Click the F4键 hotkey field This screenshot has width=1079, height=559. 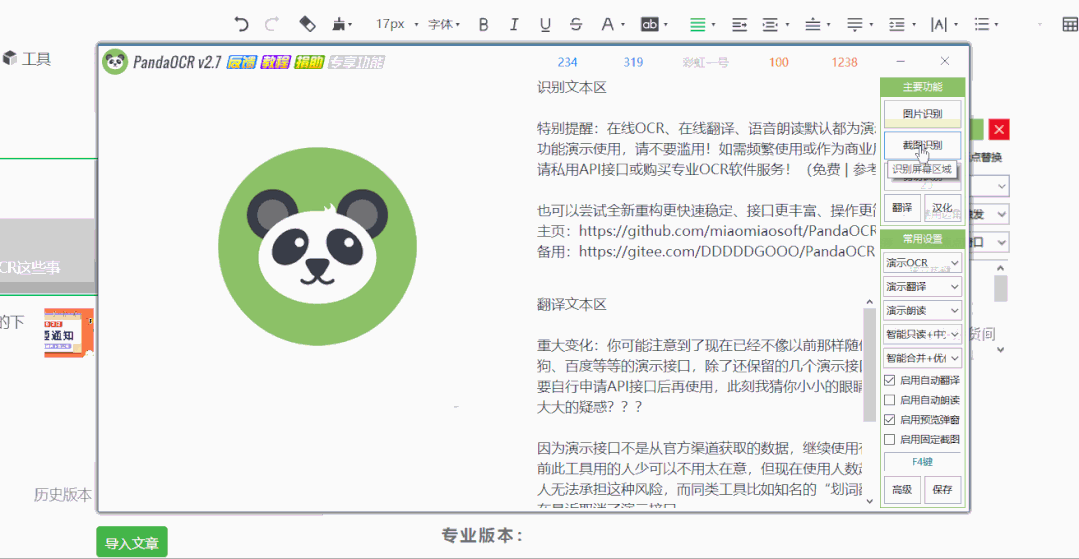922,462
